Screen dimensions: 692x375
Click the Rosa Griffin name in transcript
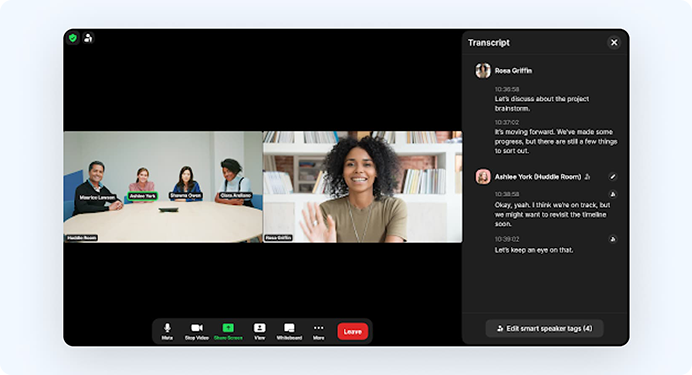(513, 71)
